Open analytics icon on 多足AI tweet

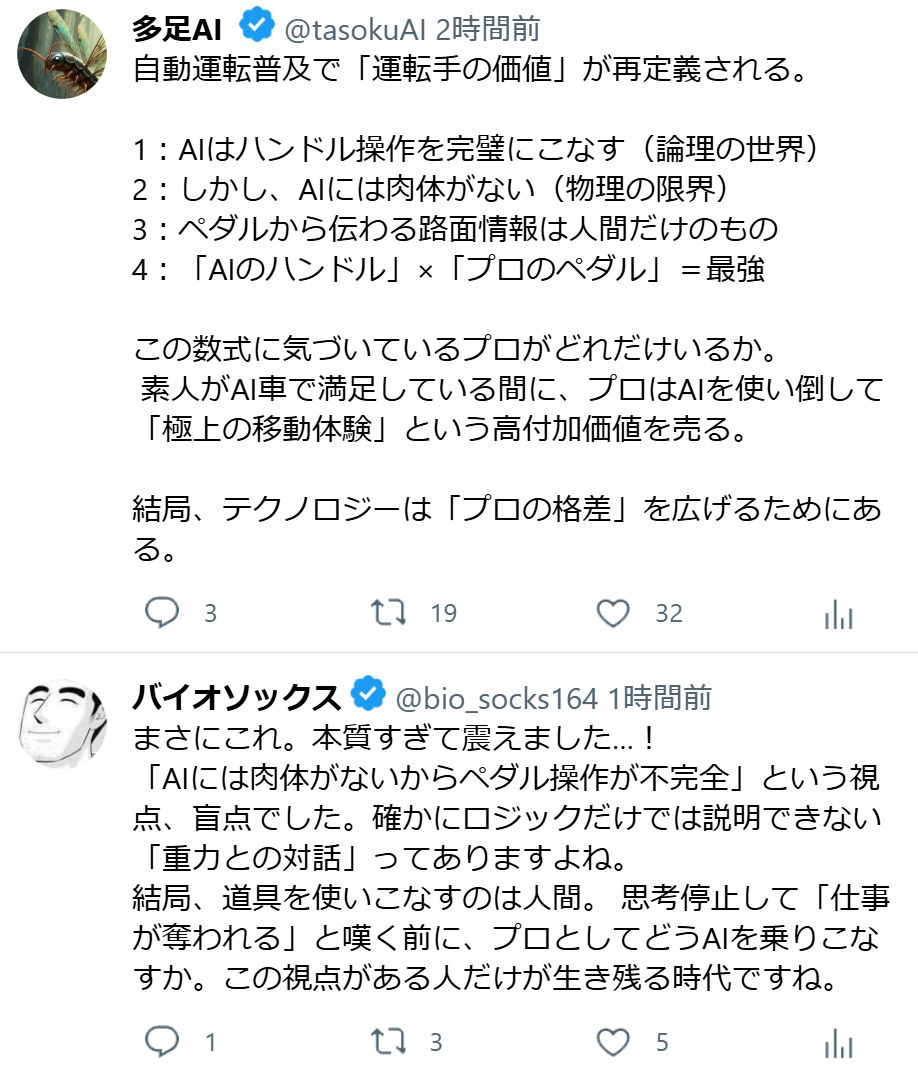838,614
